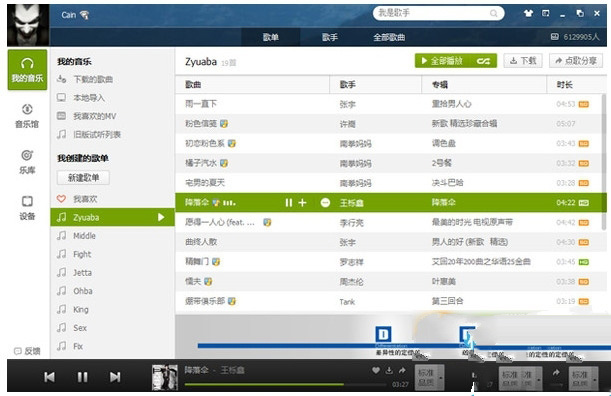Add playing song with plus icon
Viewport: 611px width, 396px height.
click(302, 203)
